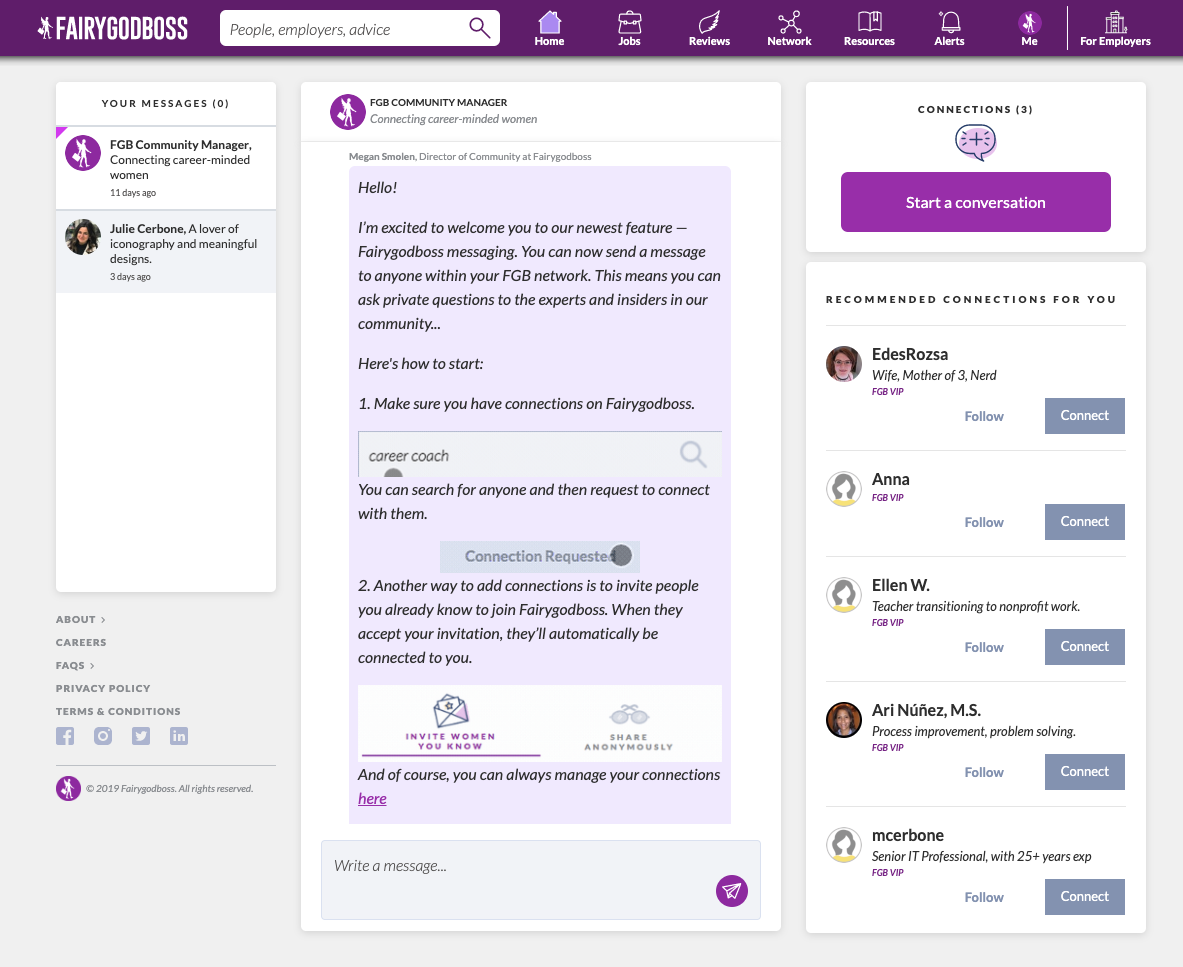Viewport: 1183px width, 967px height.
Task: Open Julie Cerbone's message thread
Action: pyautogui.click(x=166, y=251)
